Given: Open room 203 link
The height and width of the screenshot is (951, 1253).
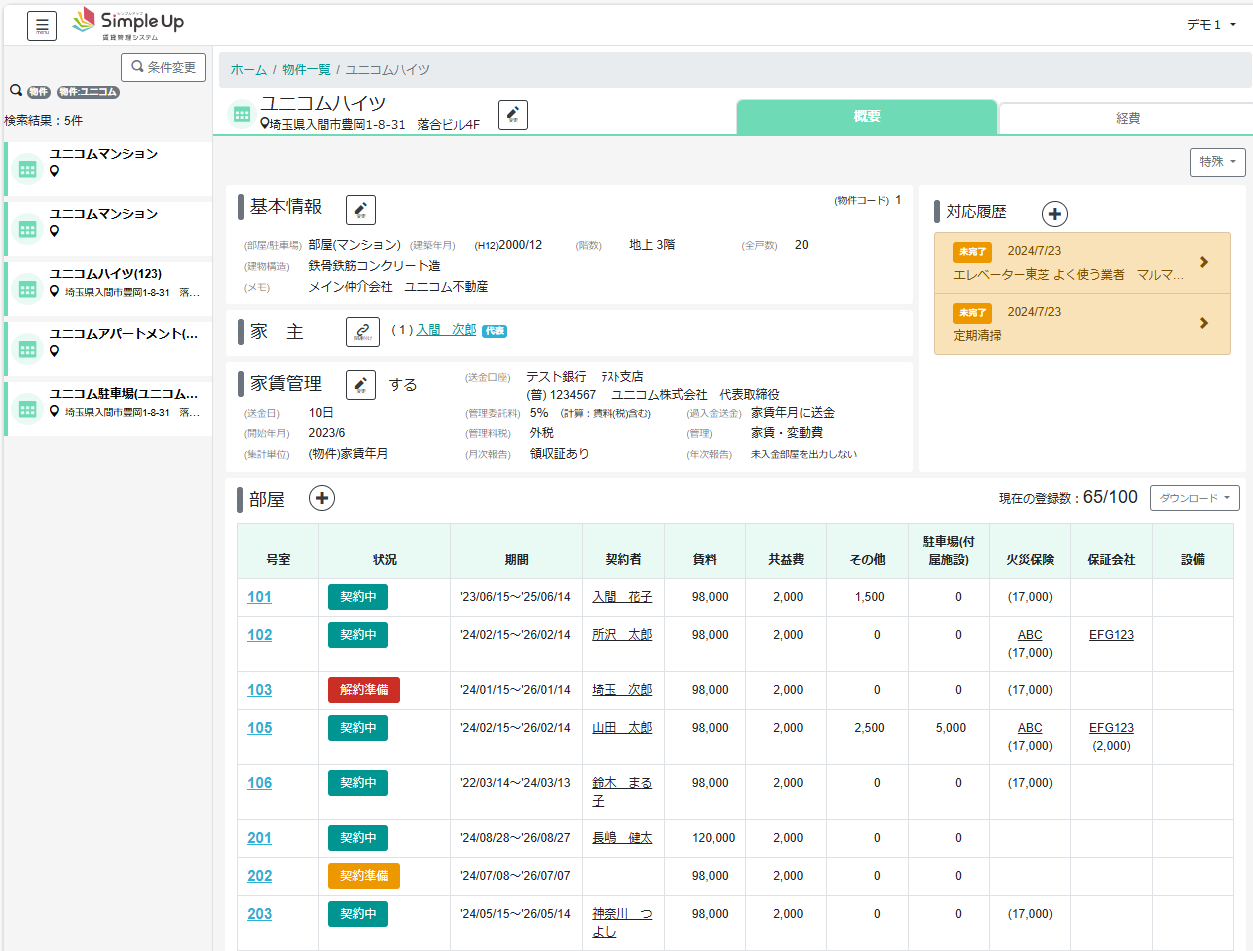Looking at the screenshot, I should (x=259, y=914).
